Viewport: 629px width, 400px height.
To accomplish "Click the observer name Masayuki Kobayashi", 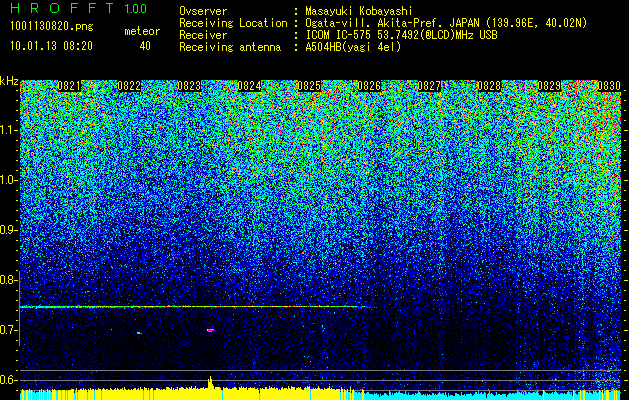I will 359,11.
